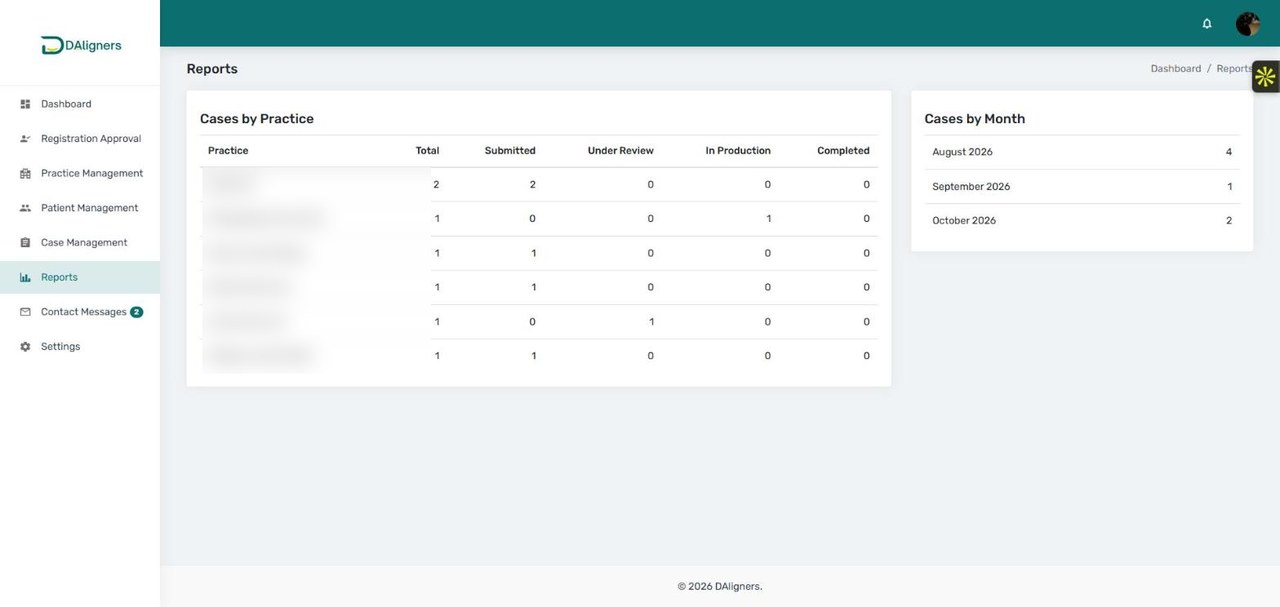This screenshot has height=607, width=1280.
Task: Click the September 2026 count of 1
Action: pos(1230,187)
